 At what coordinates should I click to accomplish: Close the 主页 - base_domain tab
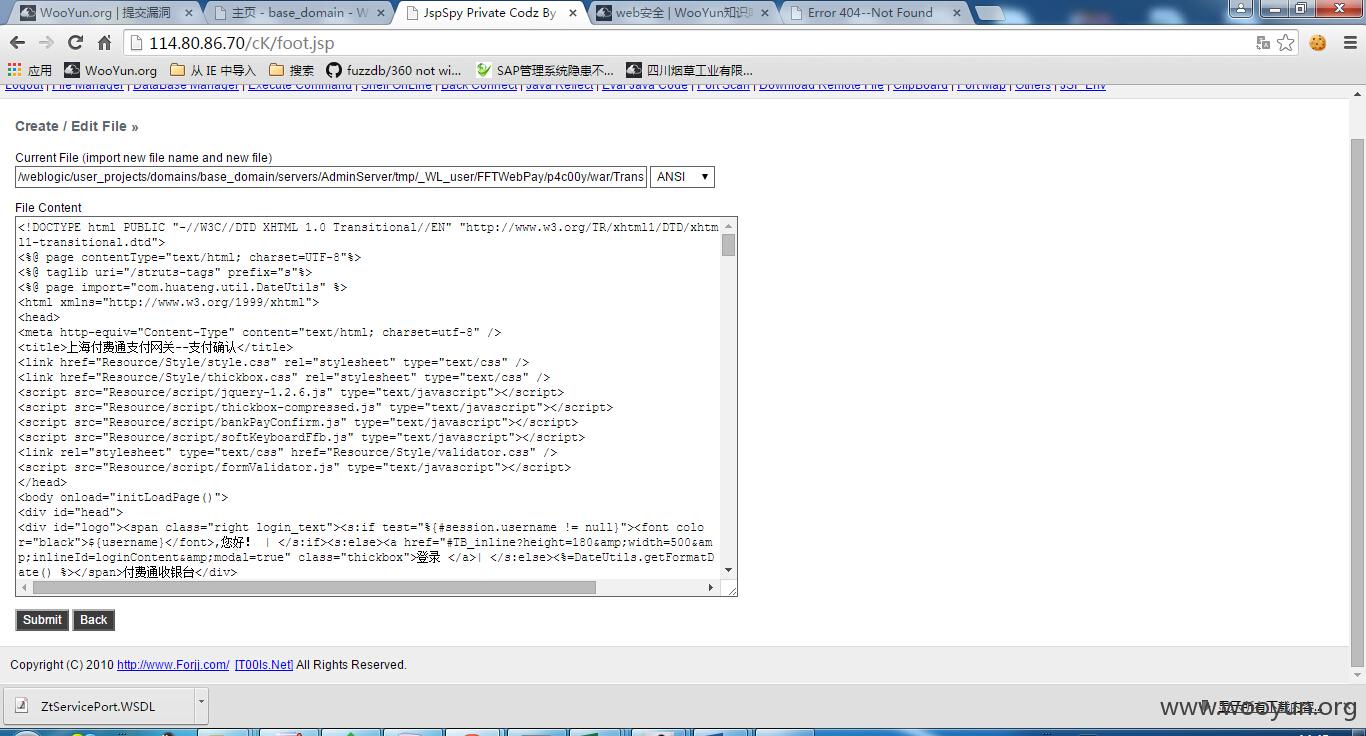click(381, 13)
